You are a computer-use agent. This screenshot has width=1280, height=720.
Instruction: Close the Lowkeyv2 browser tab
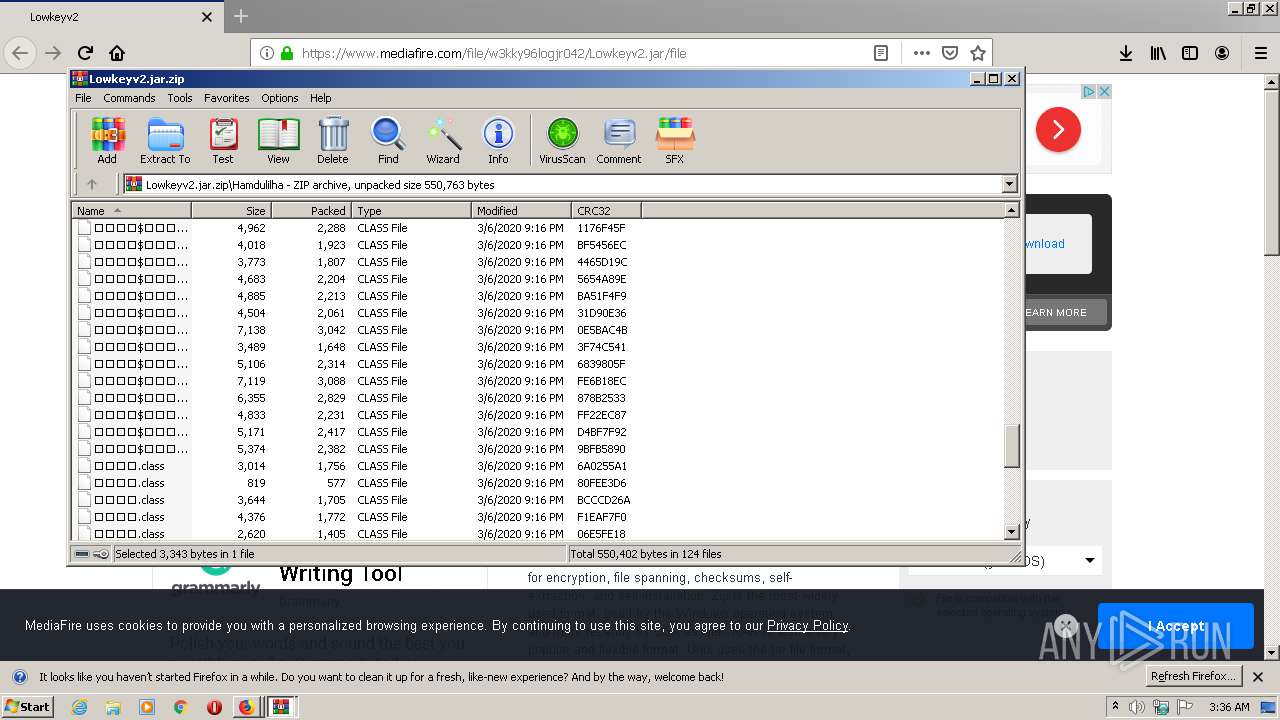207,17
